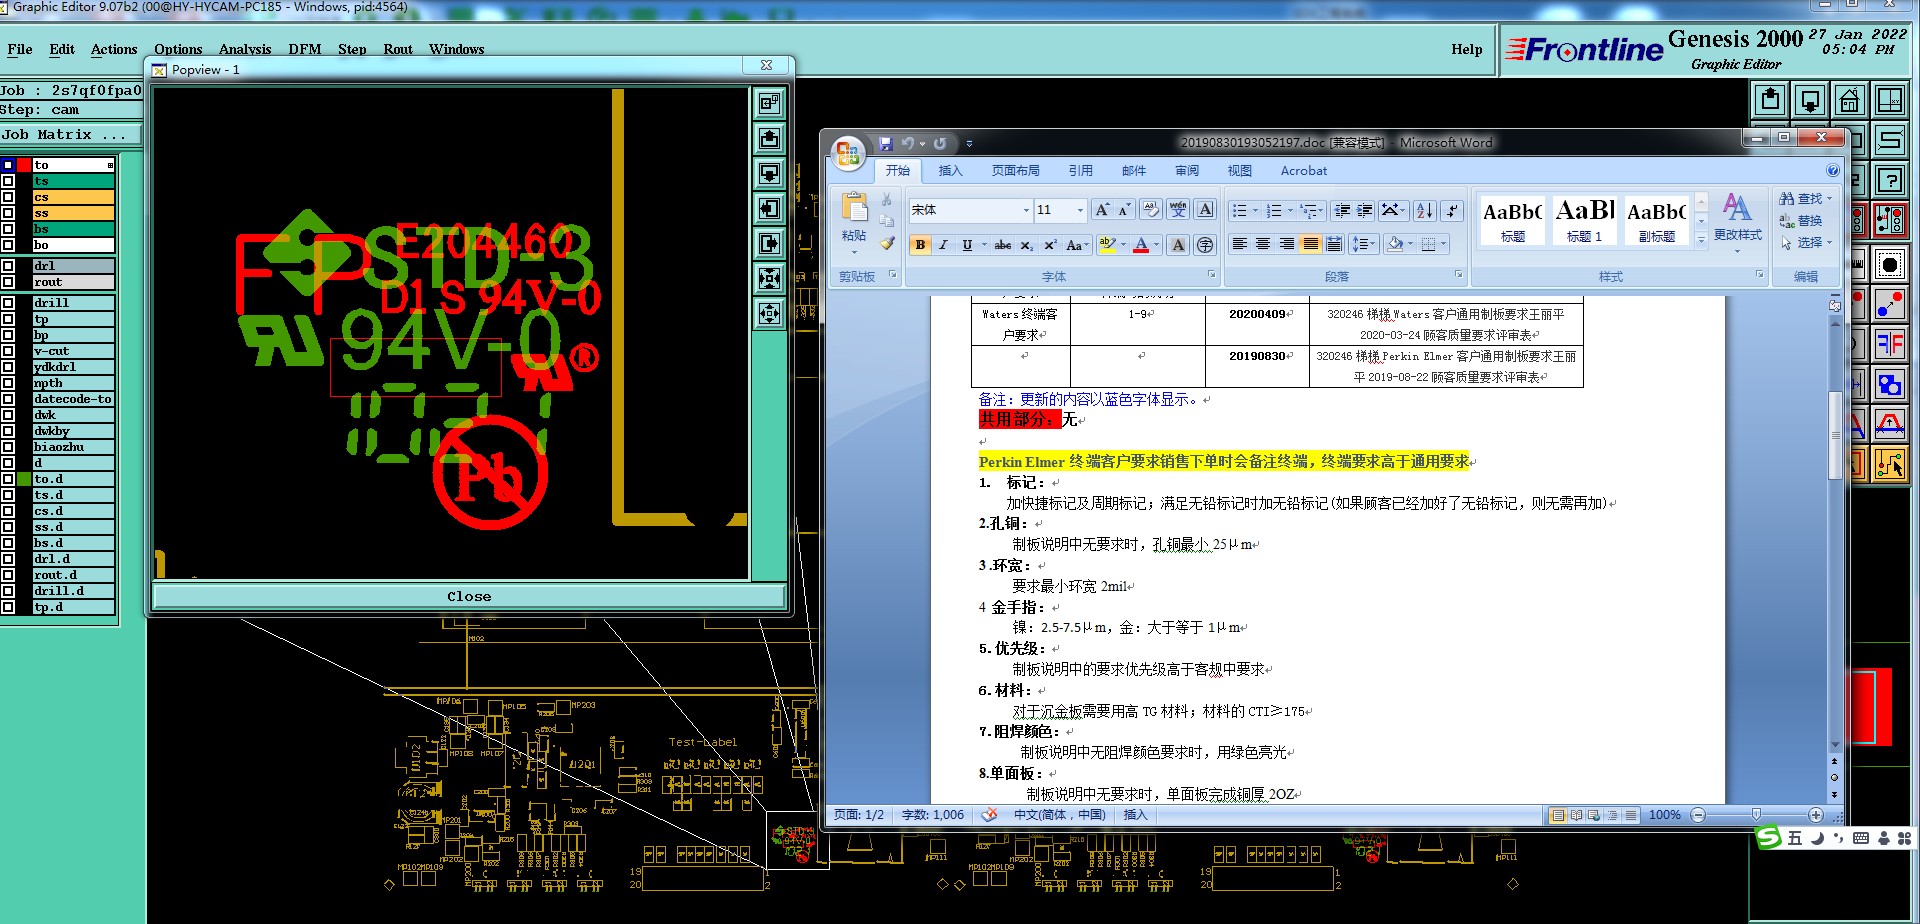Open the DFM menu in Genesis
1920x924 pixels.
(305, 49)
